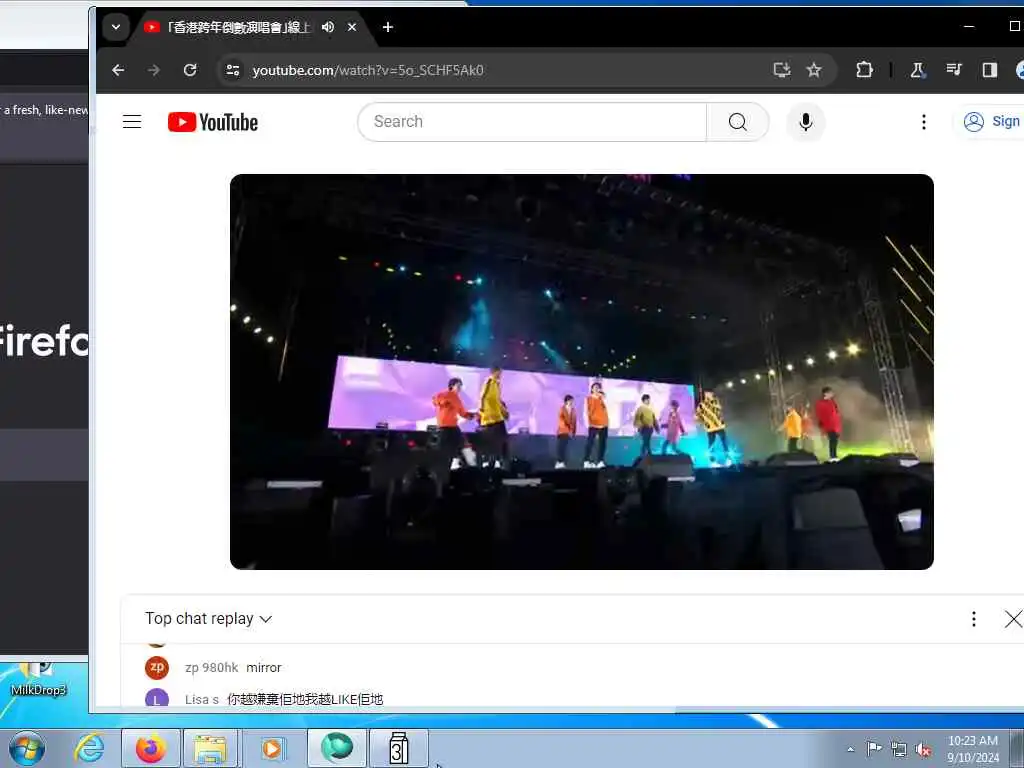This screenshot has width=1024, height=768.
Task: Open the Windows Start menu
Action: [27, 748]
